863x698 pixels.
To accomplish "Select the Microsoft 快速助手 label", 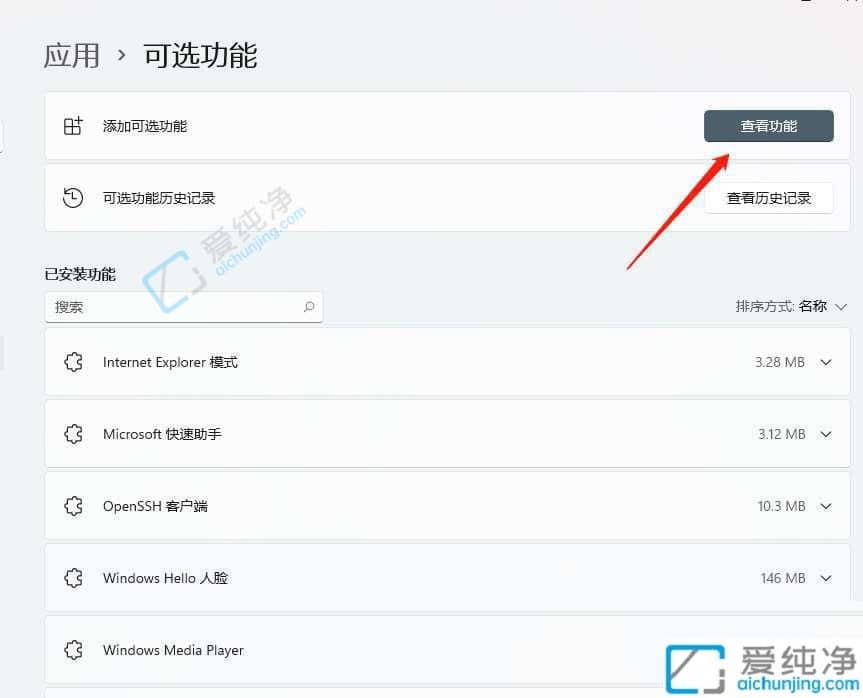I will point(162,434).
